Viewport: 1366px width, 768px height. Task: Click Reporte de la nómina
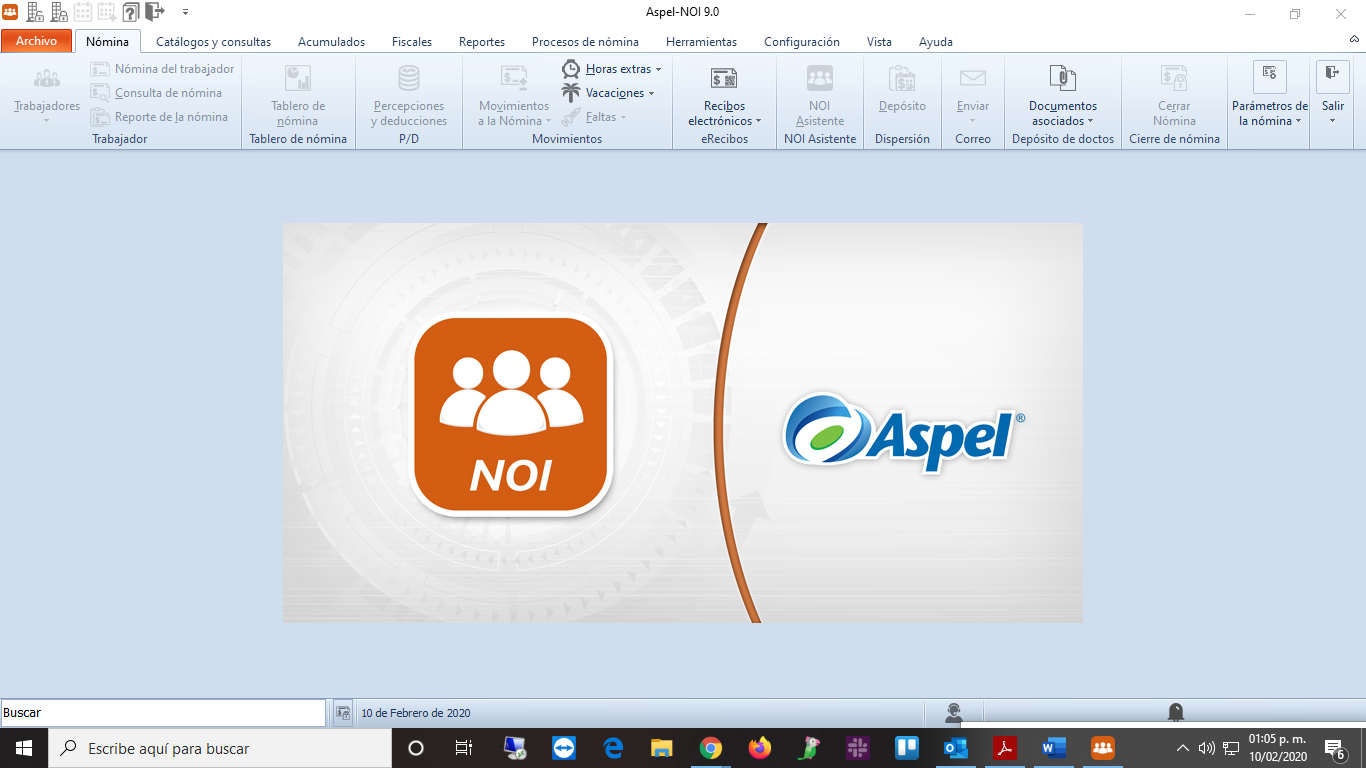pos(159,117)
